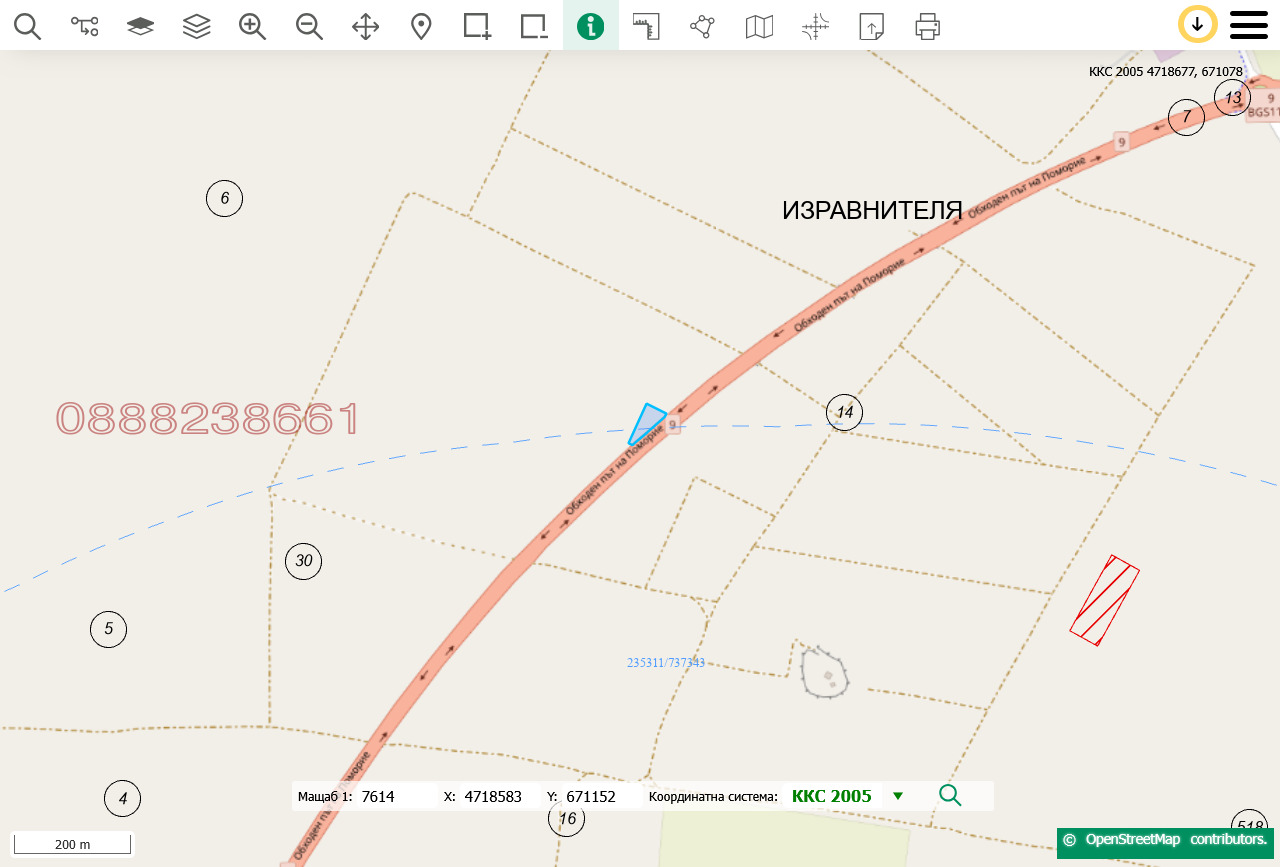This screenshot has height=867, width=1280.
Task: Toggle the remove rectangle selection tool
Action: 534,26
